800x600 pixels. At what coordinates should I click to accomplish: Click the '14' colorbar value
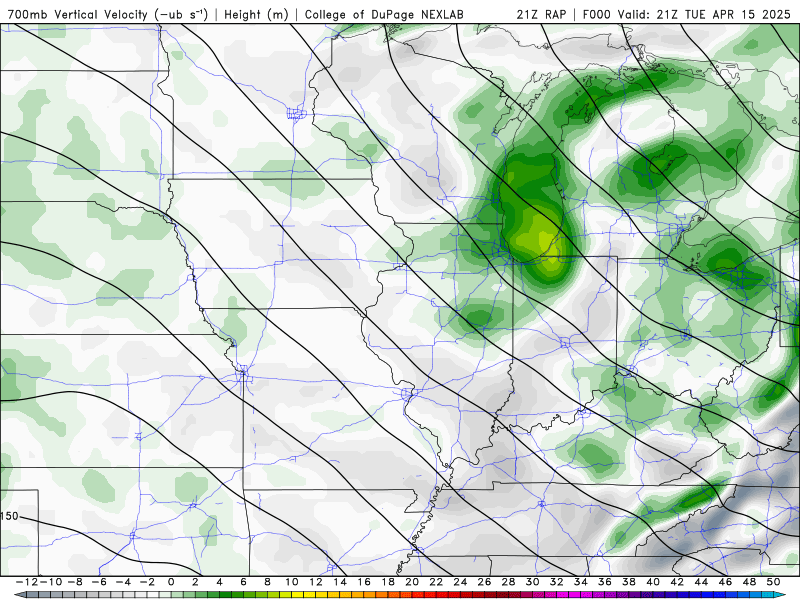pyautogui.click(x=340, y=582)
